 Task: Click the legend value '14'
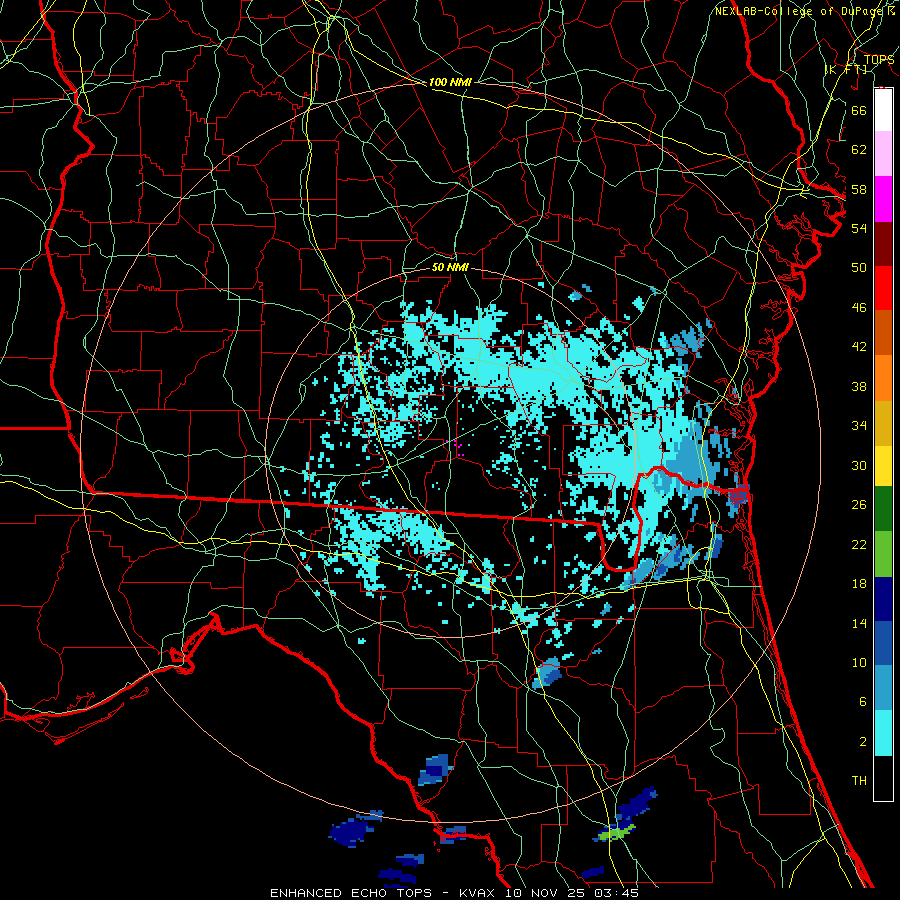click(x=859, y=623)
